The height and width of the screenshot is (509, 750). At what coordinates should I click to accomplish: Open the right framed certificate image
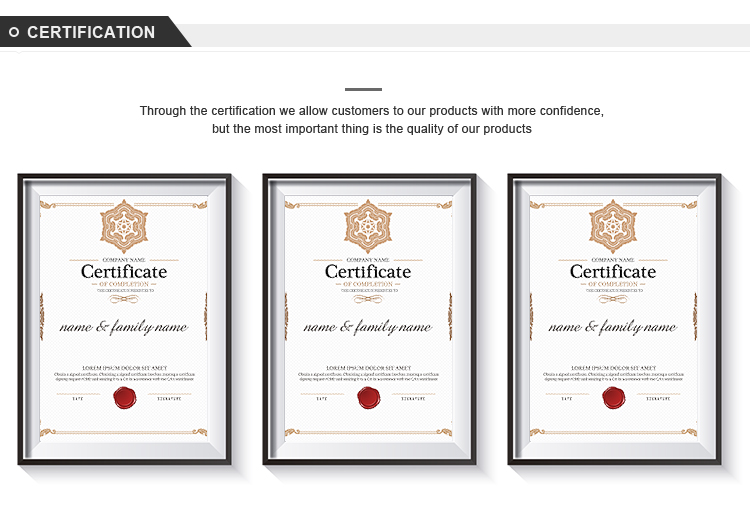pyautogui.click(x=614, y=319)
